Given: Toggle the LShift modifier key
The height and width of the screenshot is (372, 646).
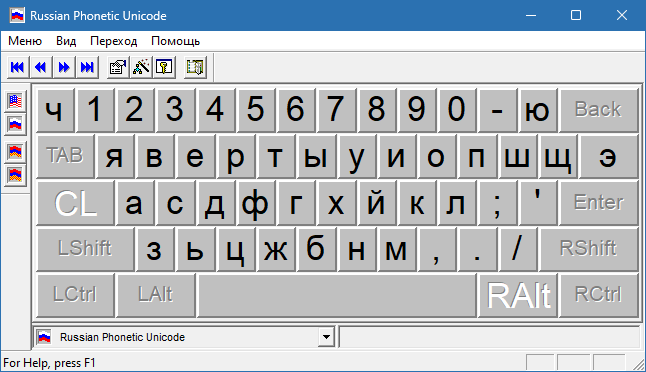Looking at the screenshot, I should 85,249.
